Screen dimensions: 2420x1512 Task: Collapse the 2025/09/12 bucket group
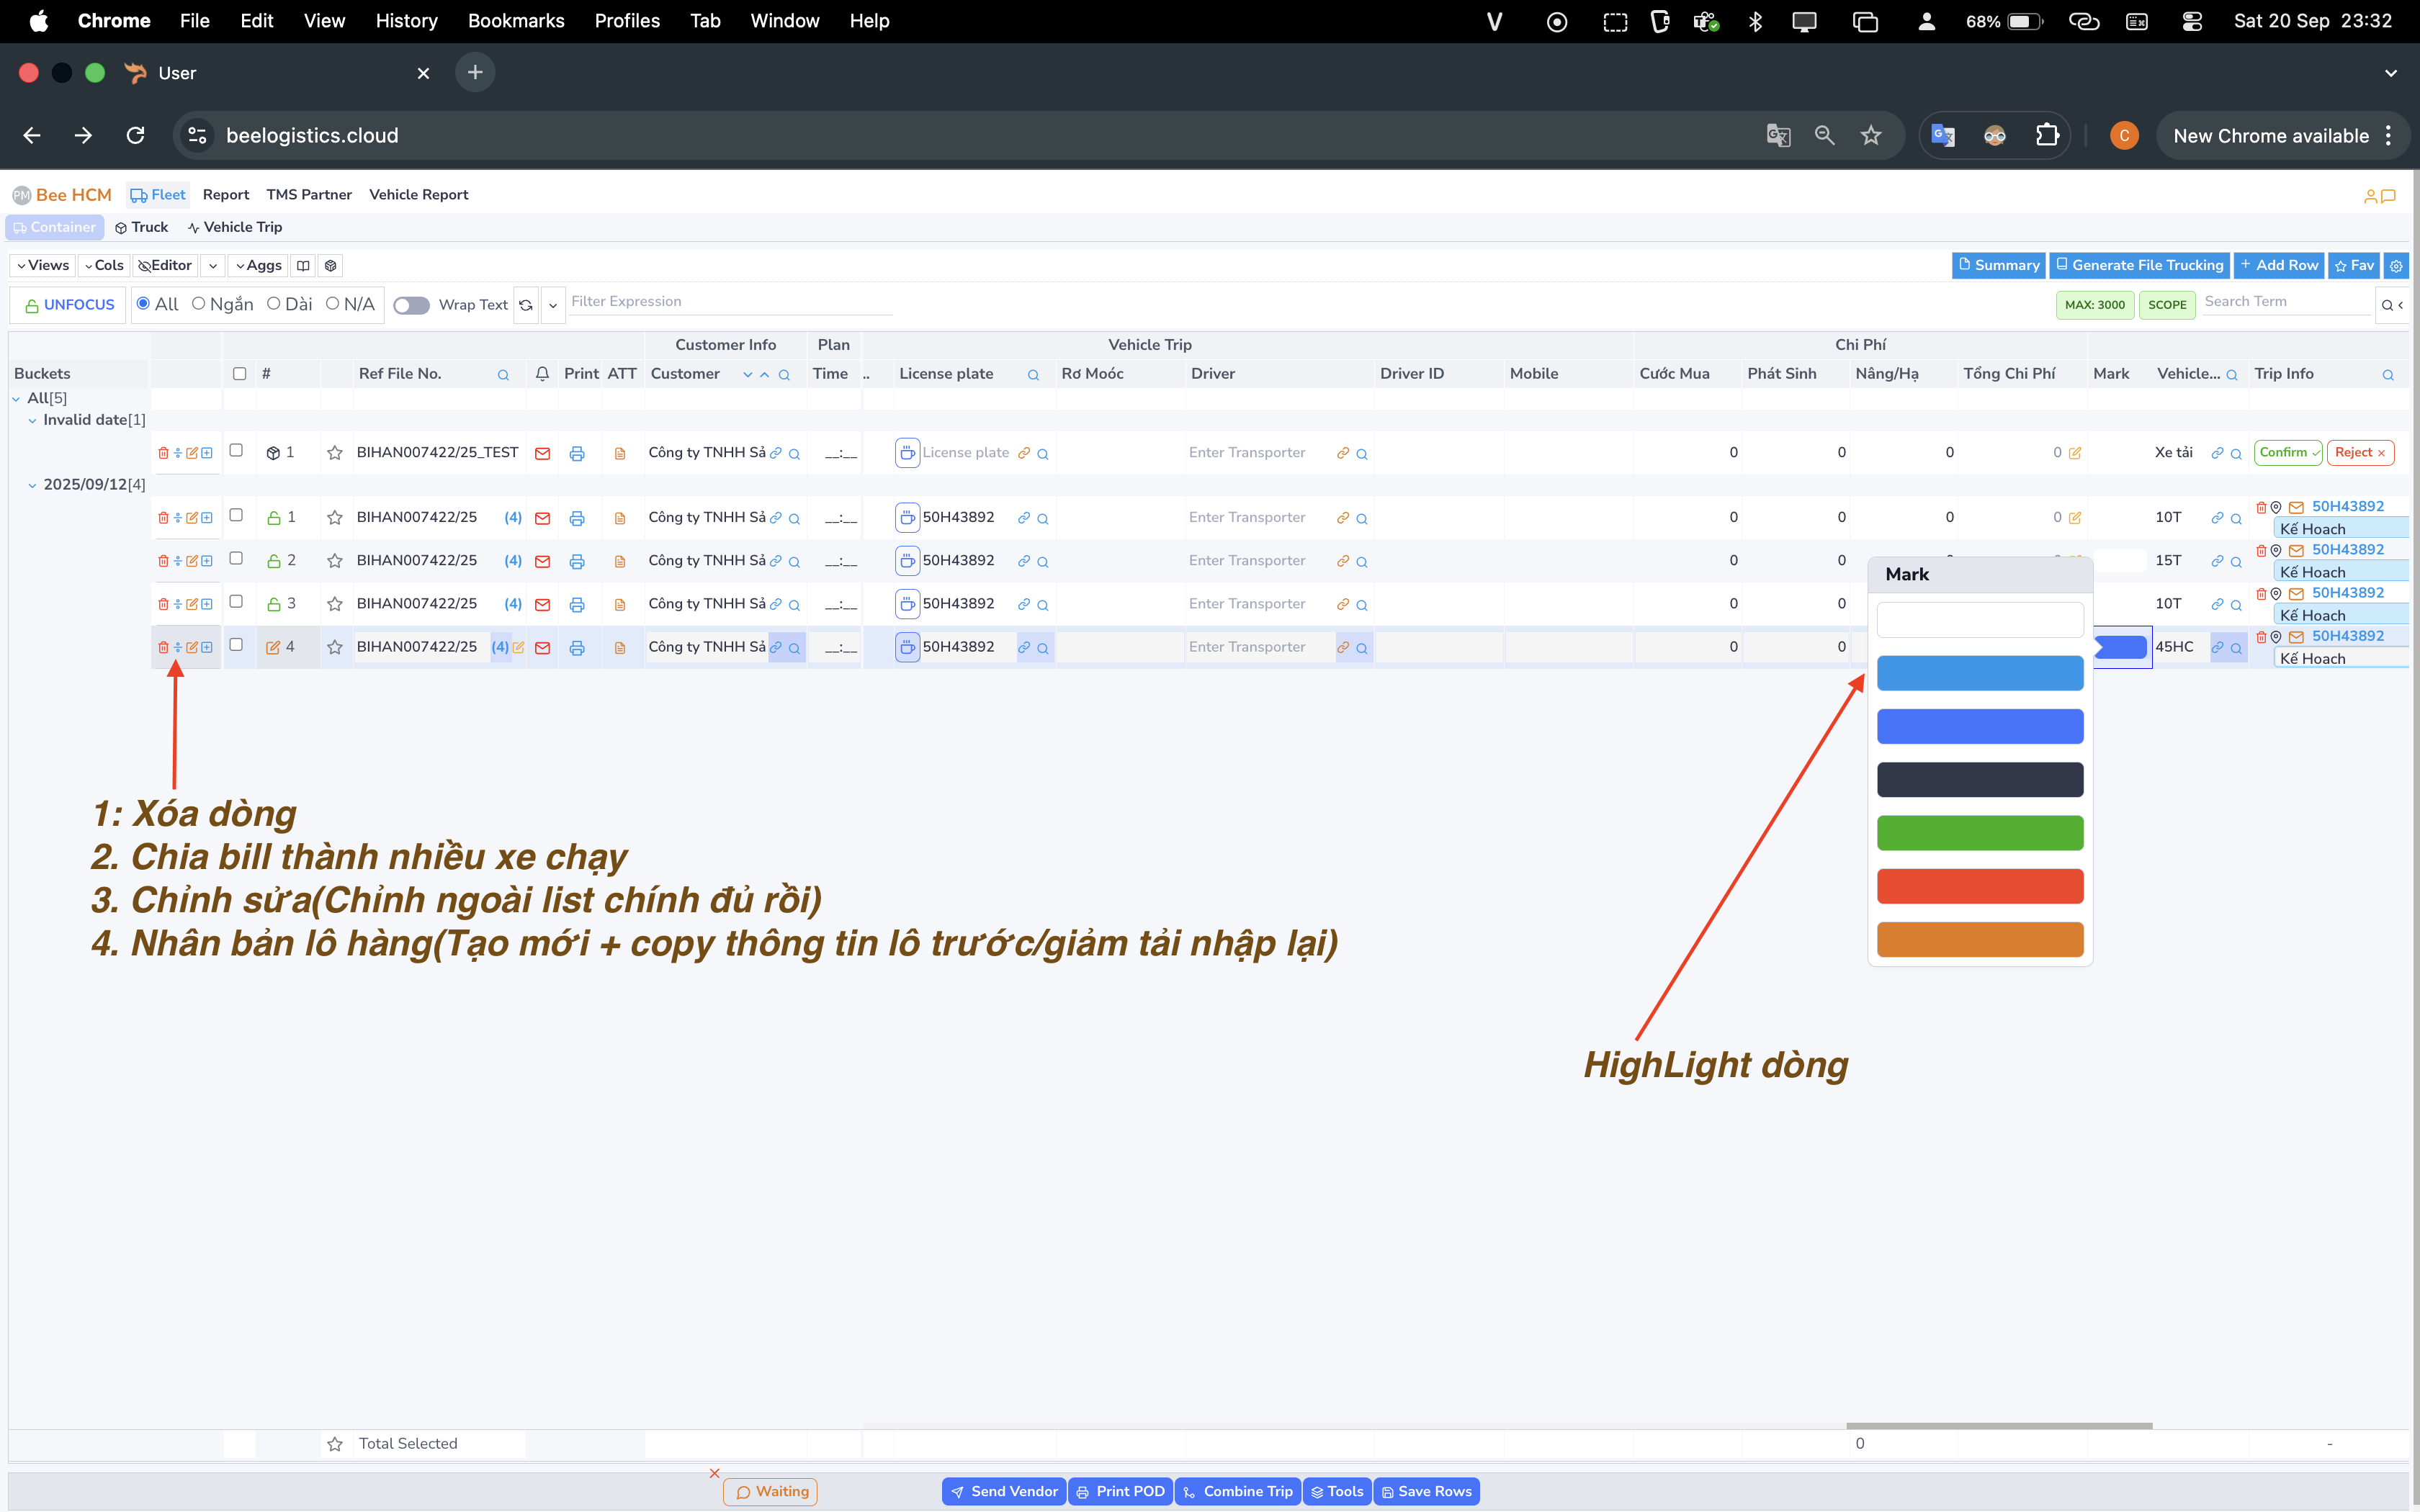click(x=32, y=485)
